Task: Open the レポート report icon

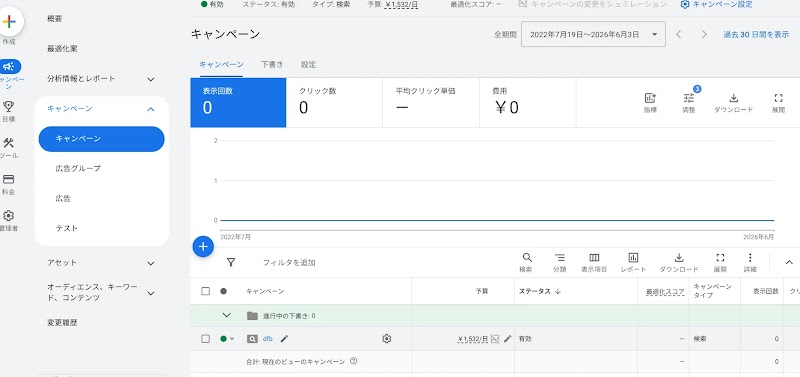Action: 633,258
